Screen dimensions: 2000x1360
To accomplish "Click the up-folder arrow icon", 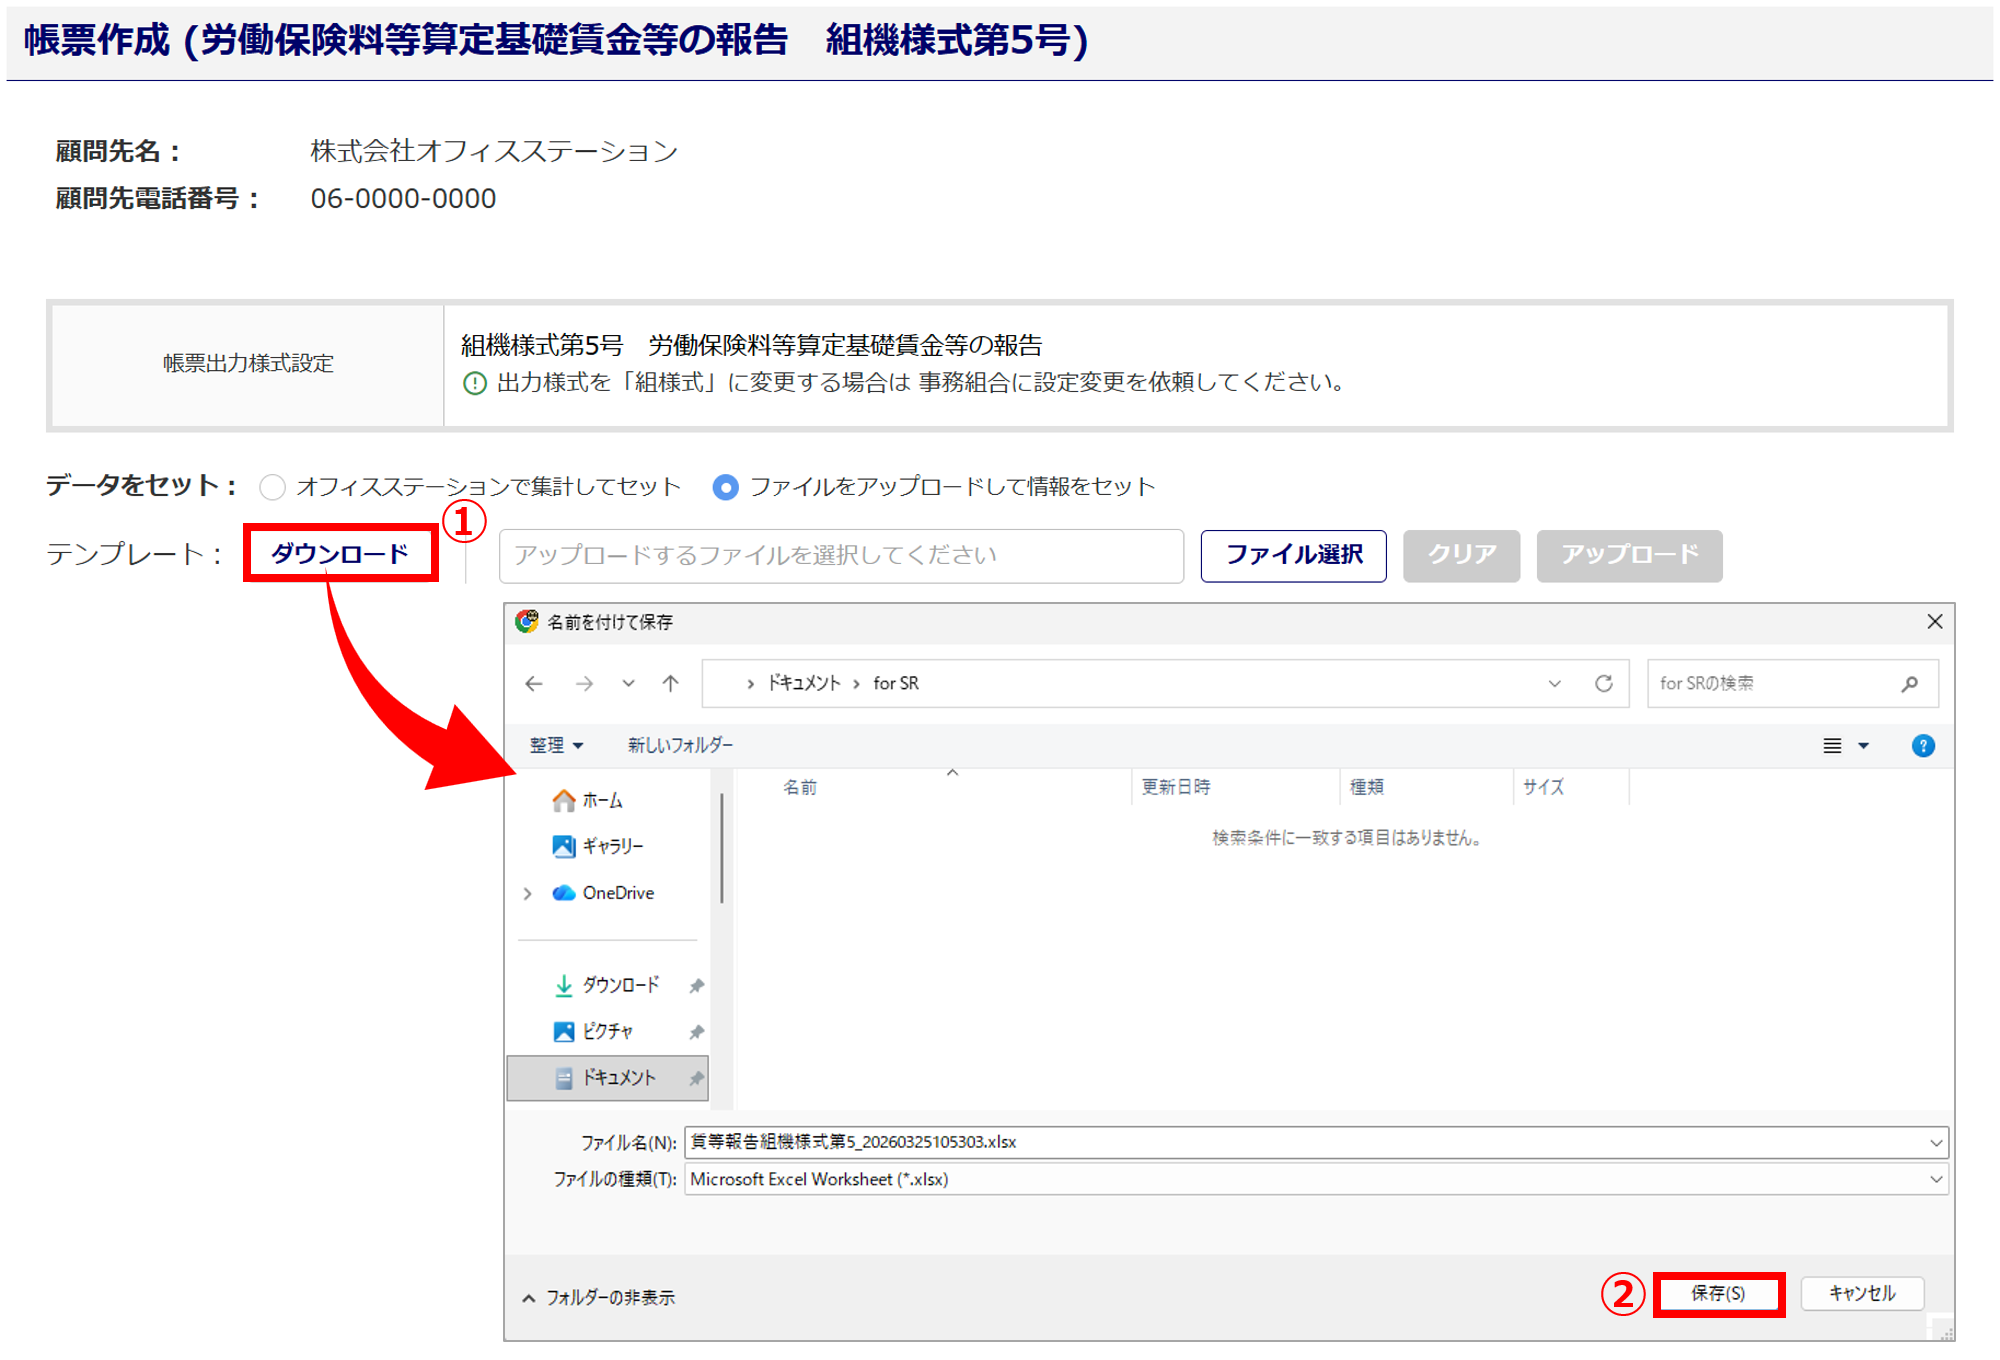I will click(x=671, y=684).
